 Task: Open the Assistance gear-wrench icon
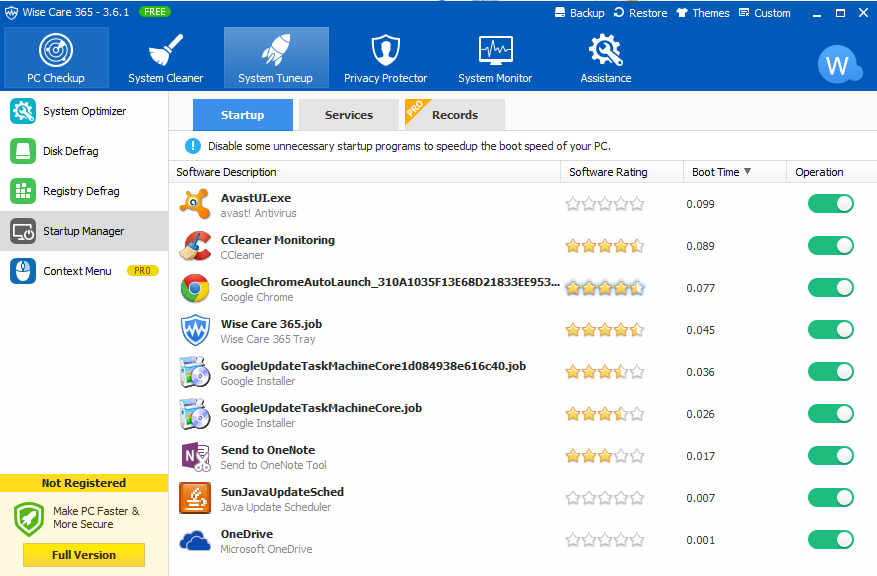(606, 50)
